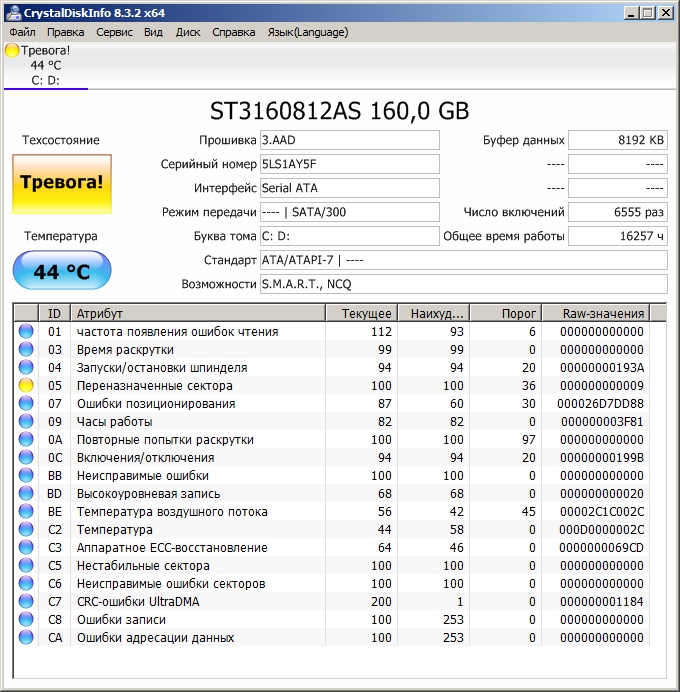
Task: Click raw value 000D0000002C
Action: pyautogui.click(x=601, y=530)
